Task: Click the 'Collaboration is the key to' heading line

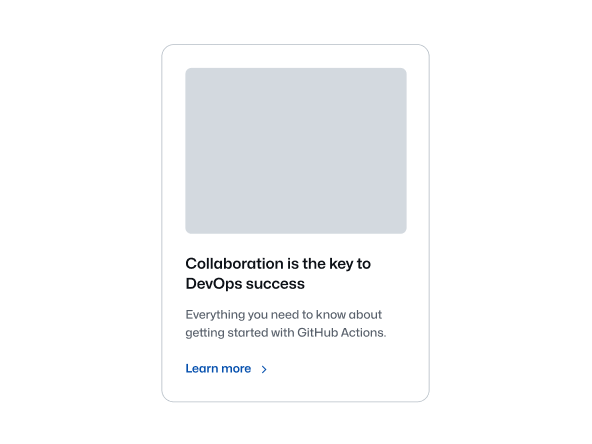Action: (x=278, y=264)
